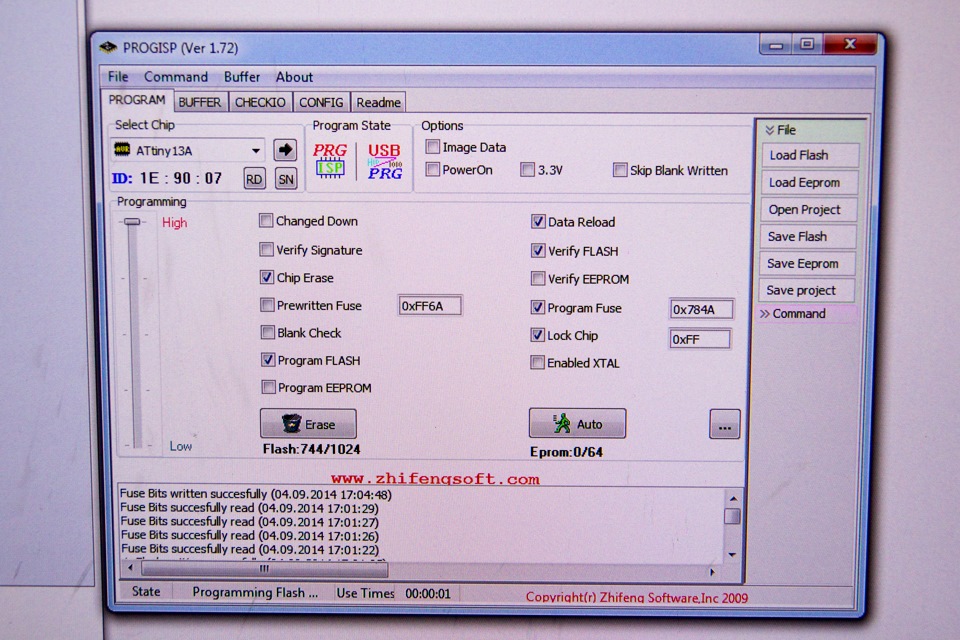Enable the Image Data checkbox
The image size is (960, 640).
(x=432, y=146)
